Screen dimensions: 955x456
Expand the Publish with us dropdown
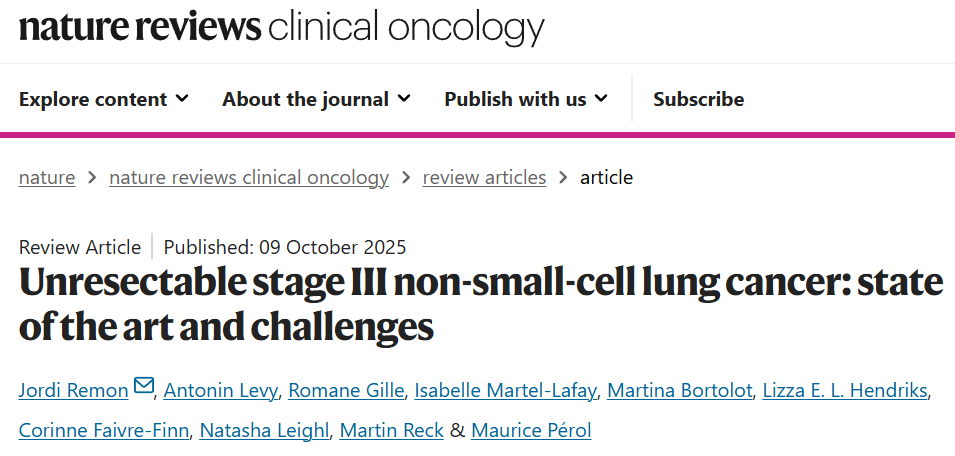[x=526, y=99]
